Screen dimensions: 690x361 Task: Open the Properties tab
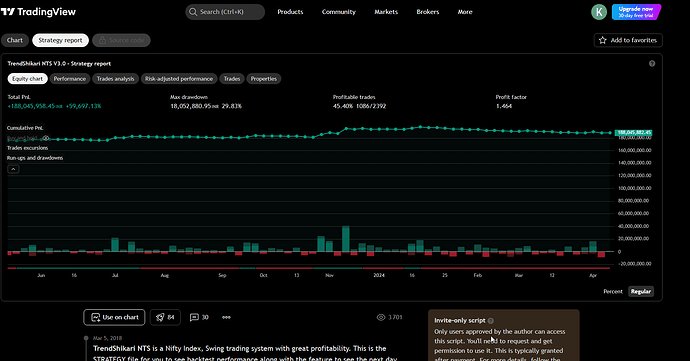click(x=264, y=79)
